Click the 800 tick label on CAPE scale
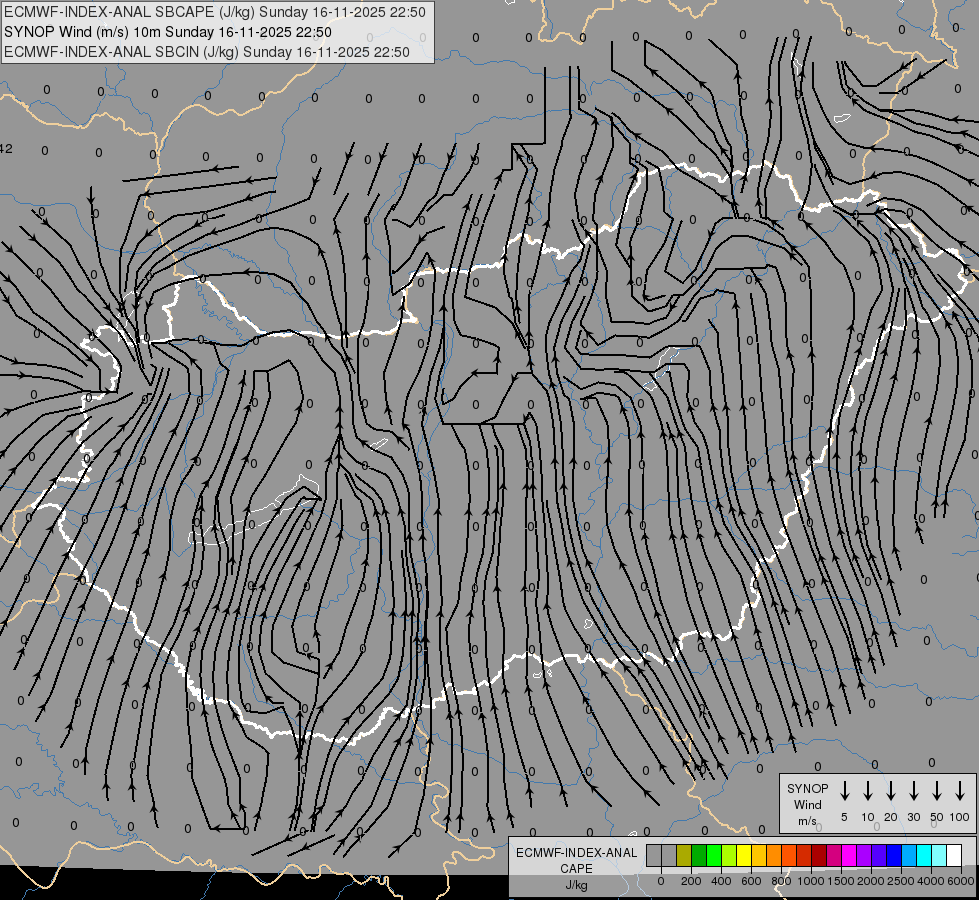The image size is (979, 900). pyautogui.click(x=781, y=881)
